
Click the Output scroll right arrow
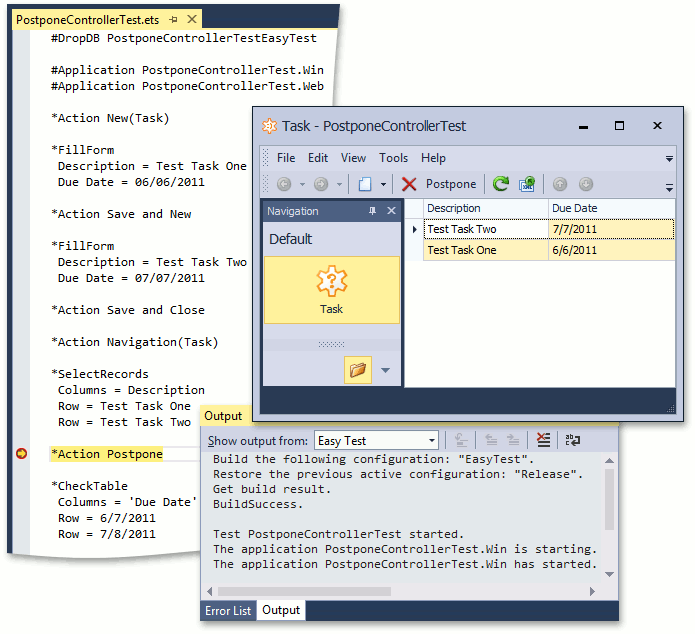coord(592,591)
